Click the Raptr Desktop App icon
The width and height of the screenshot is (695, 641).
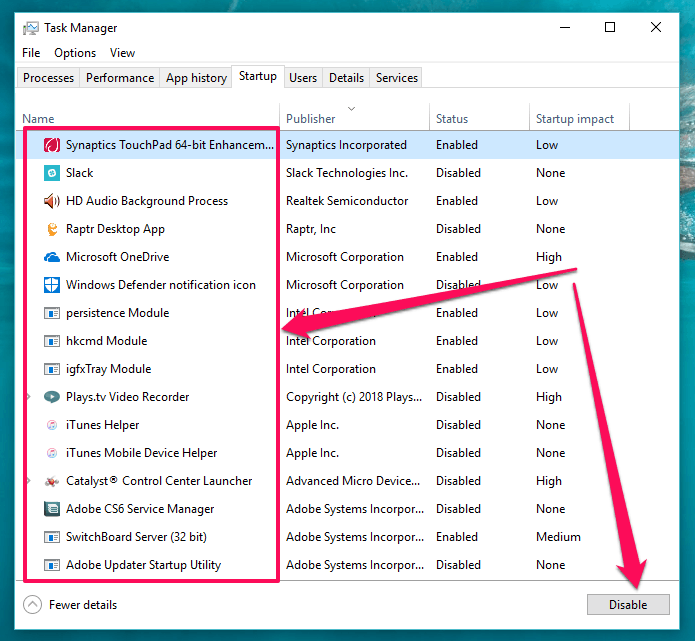click(x=52, y=229)
